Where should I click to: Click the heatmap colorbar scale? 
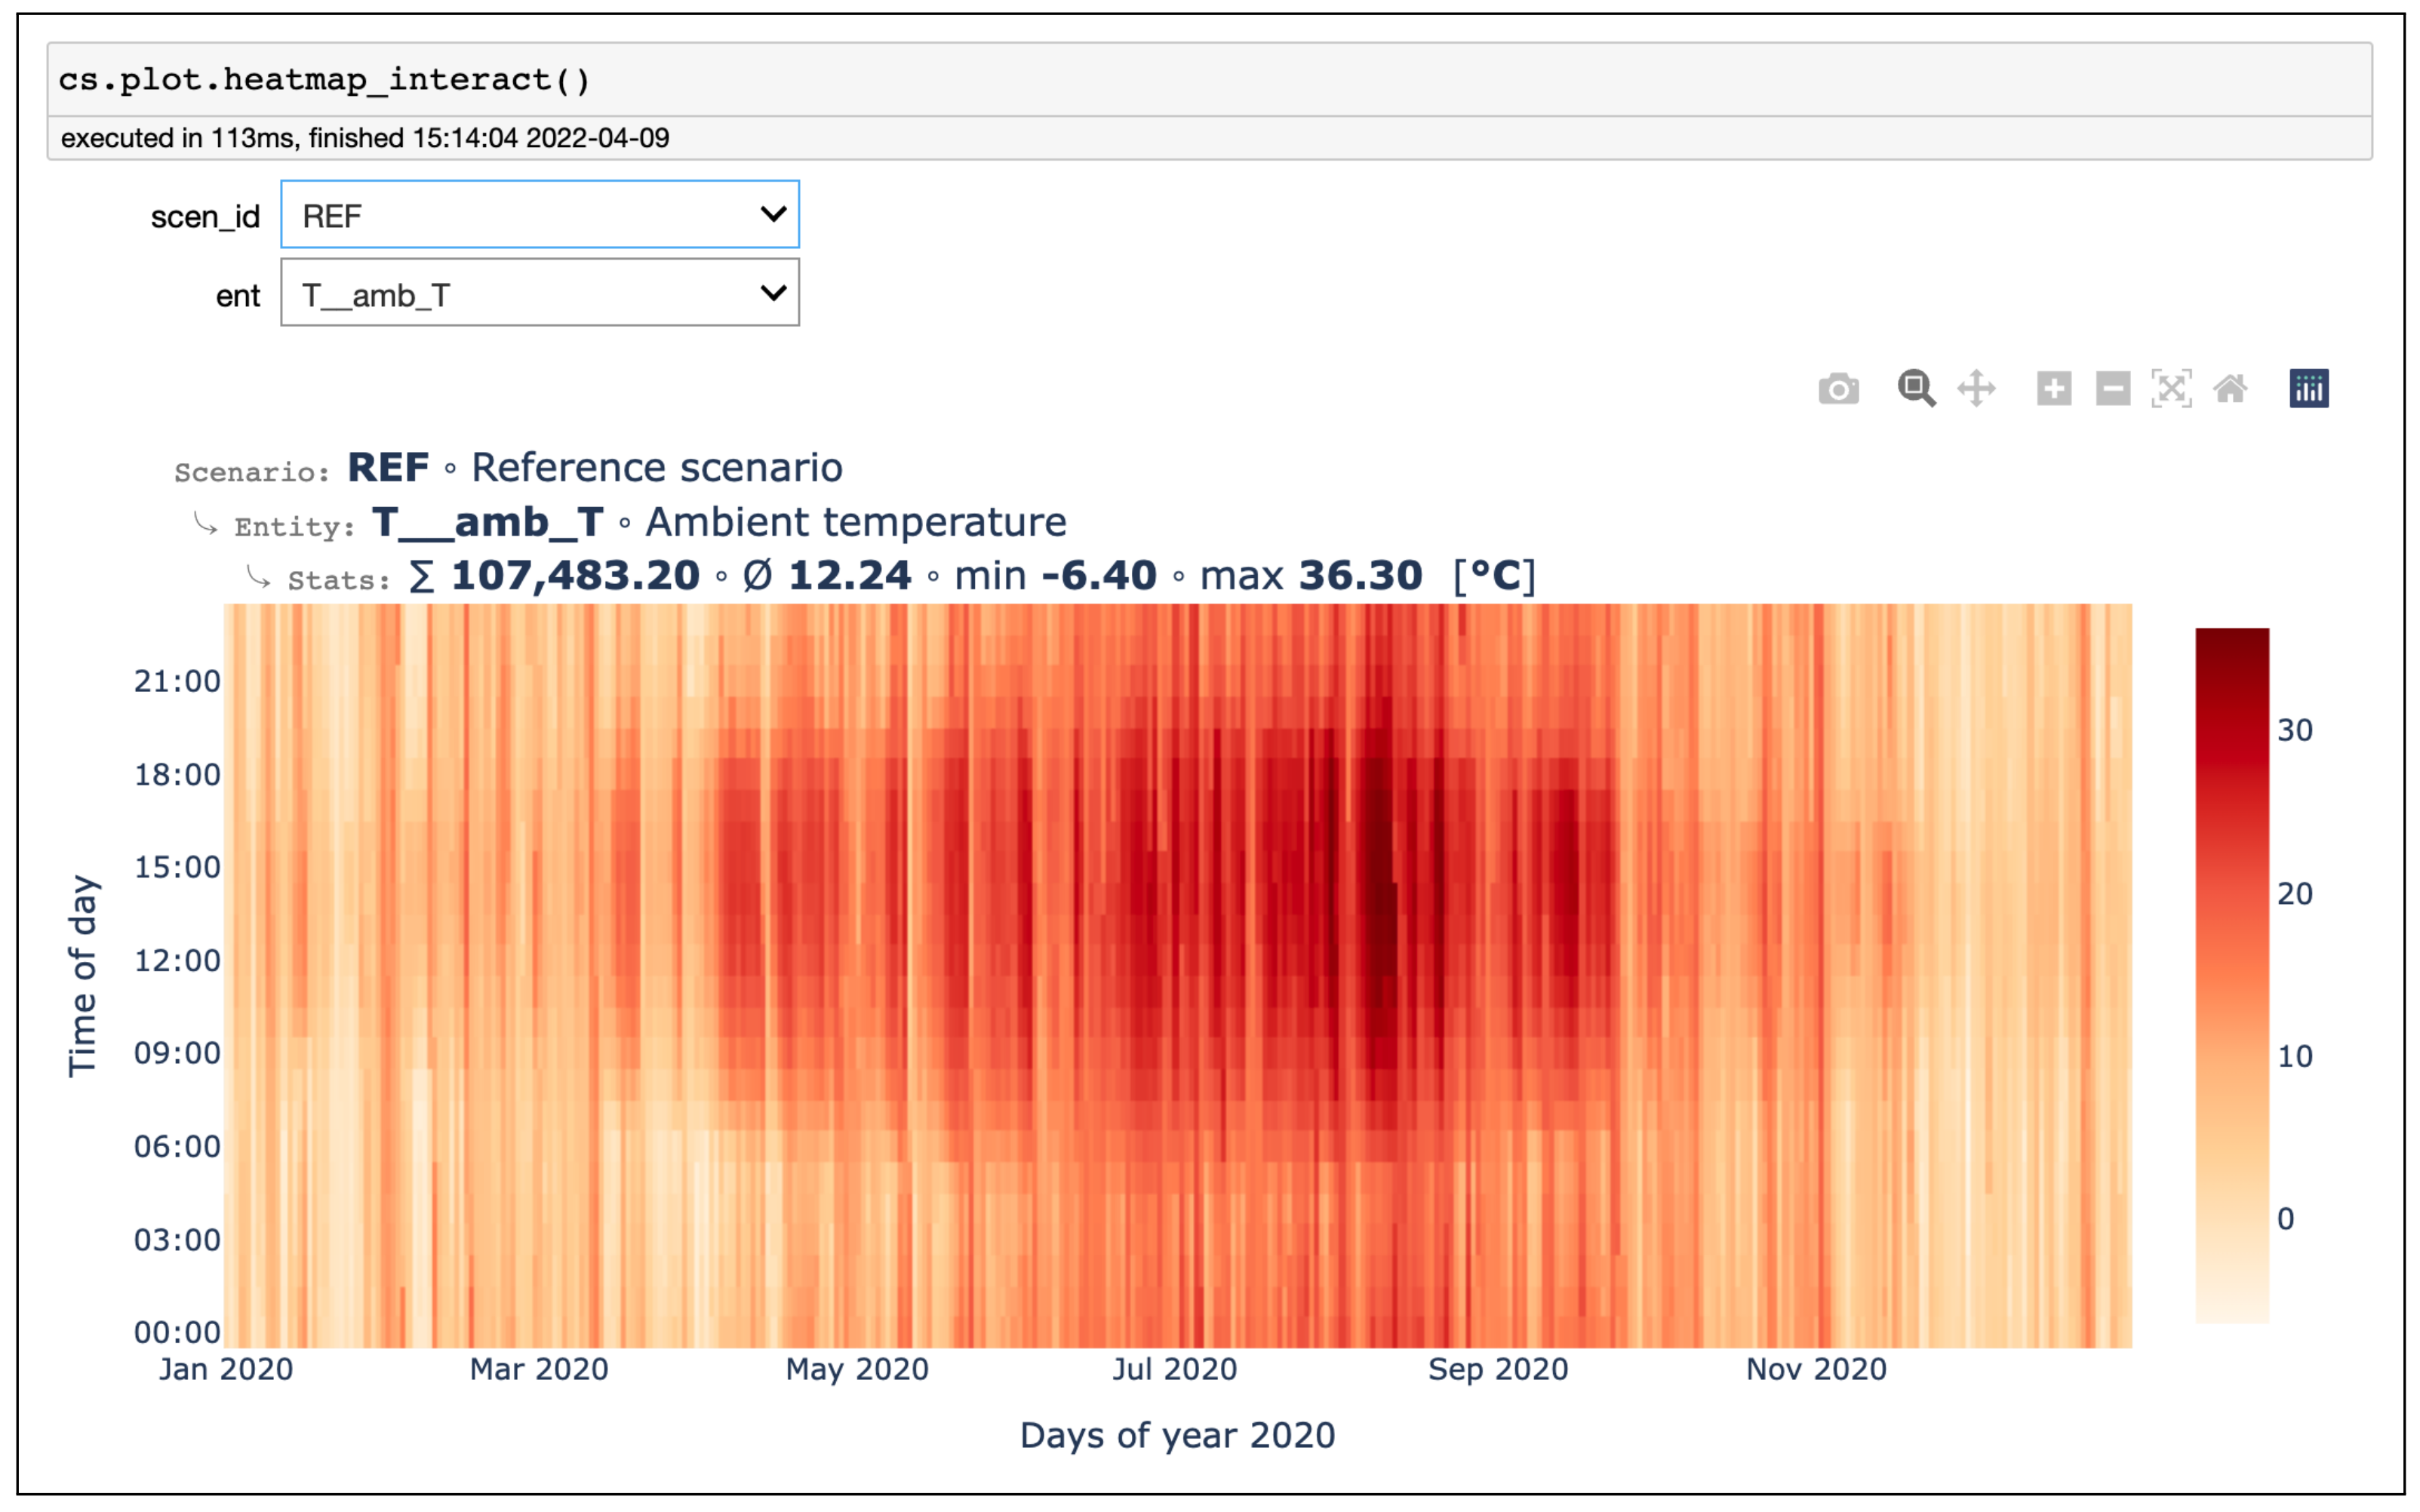(2232, 975)
